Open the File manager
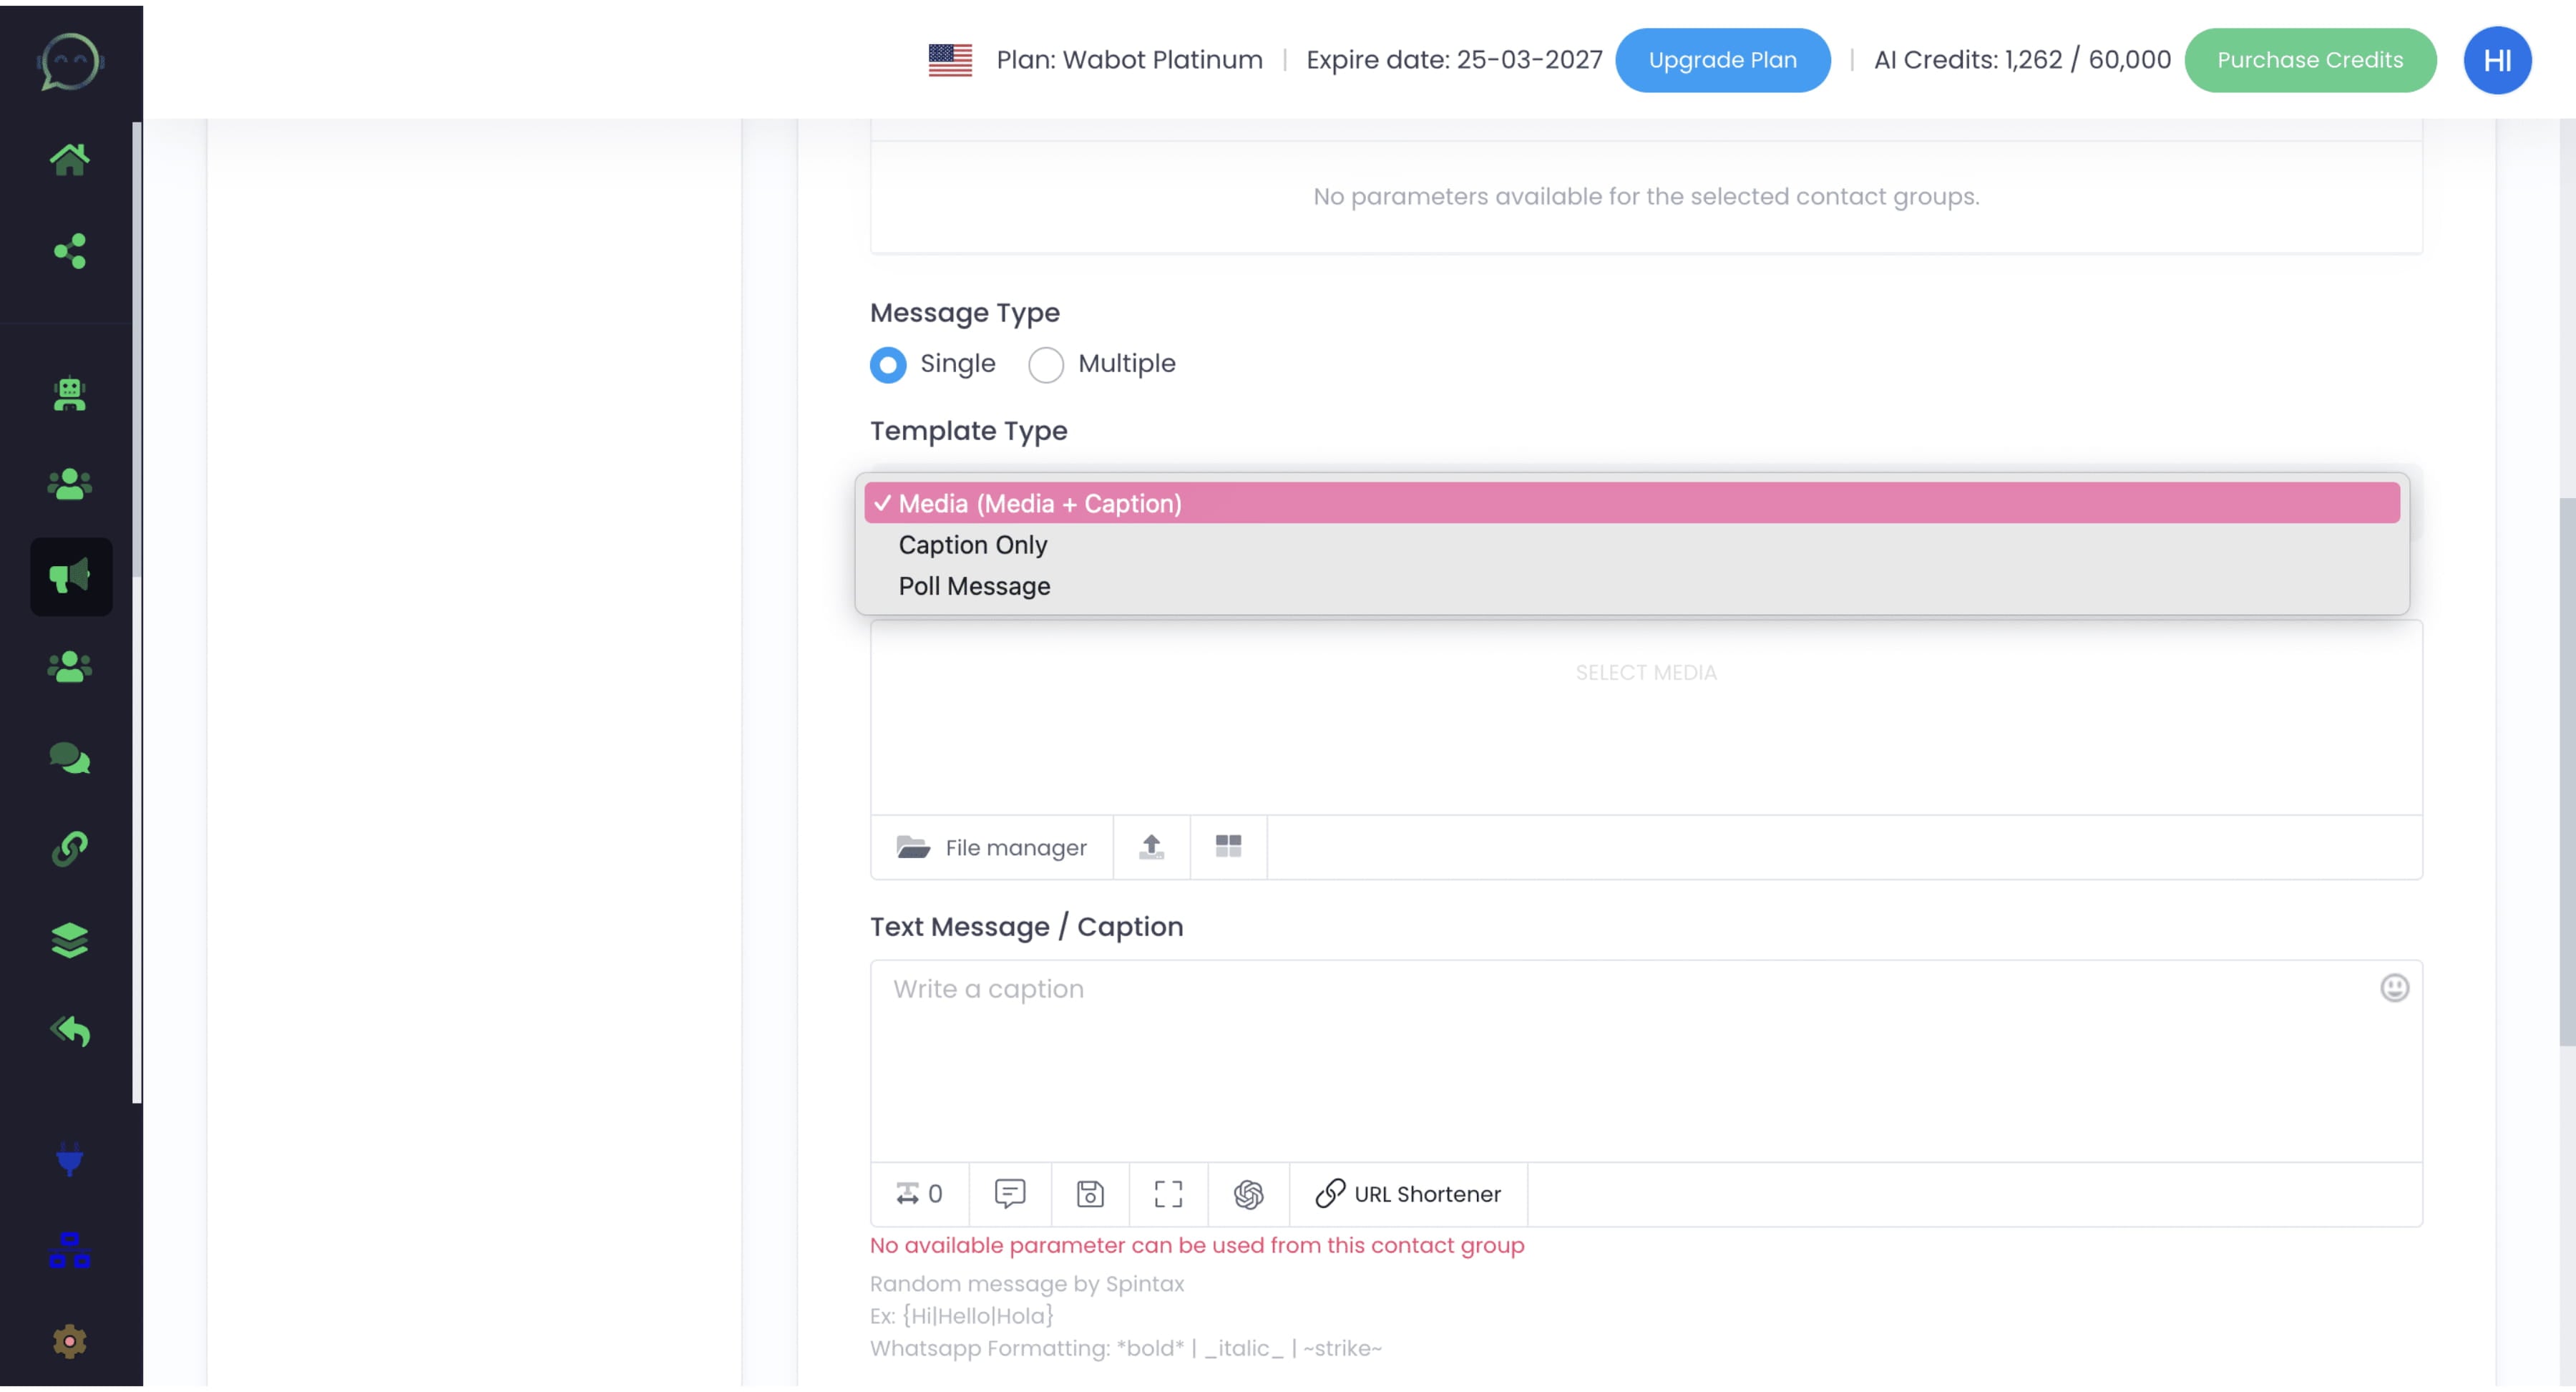The image size is (2576, 1392). pyautogui.click(x=992, y=847)
